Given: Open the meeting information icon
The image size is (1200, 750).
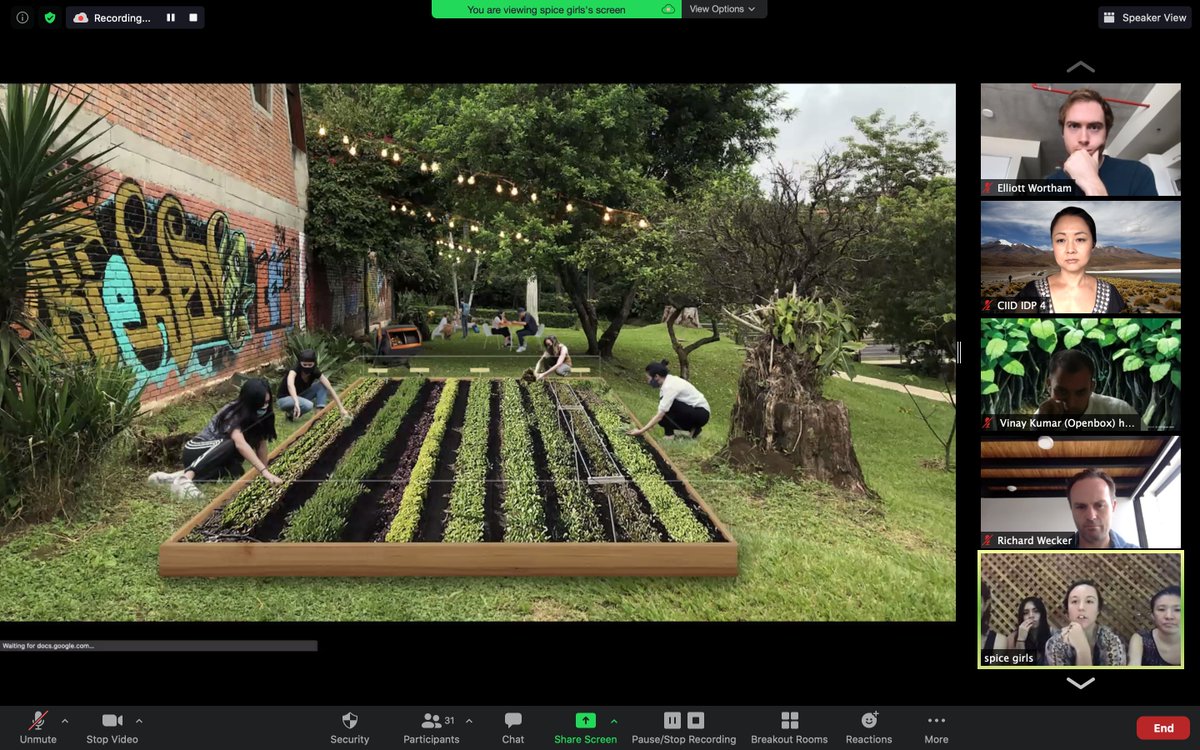Looking at the screenshot, I should pos(22,17).
